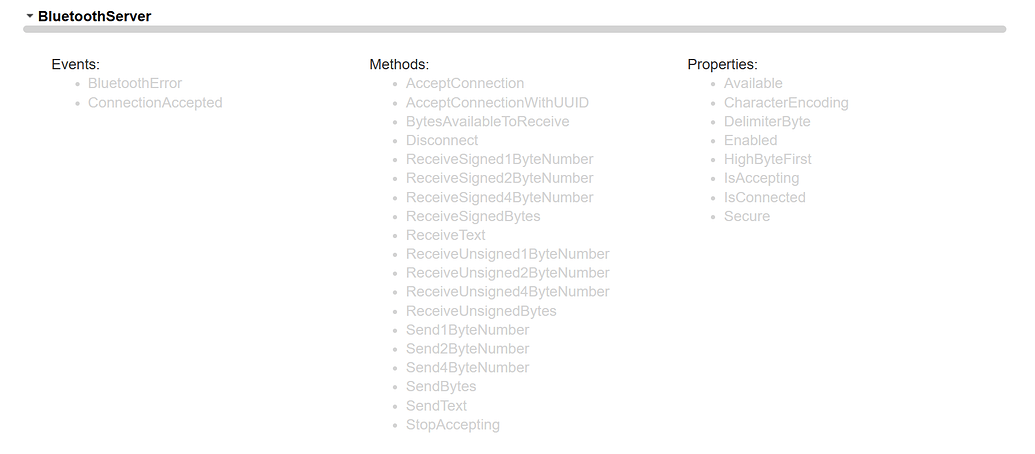The height and width of the screenshot is (454, 1035).
Task: Click the SendText method link
Action: tap(436, 406)
